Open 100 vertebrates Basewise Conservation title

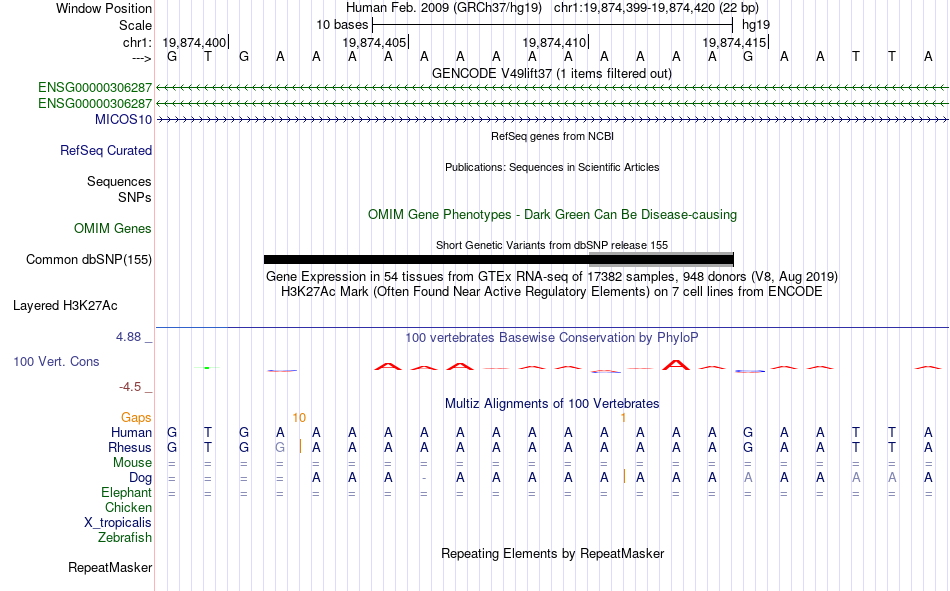(552, 338)
